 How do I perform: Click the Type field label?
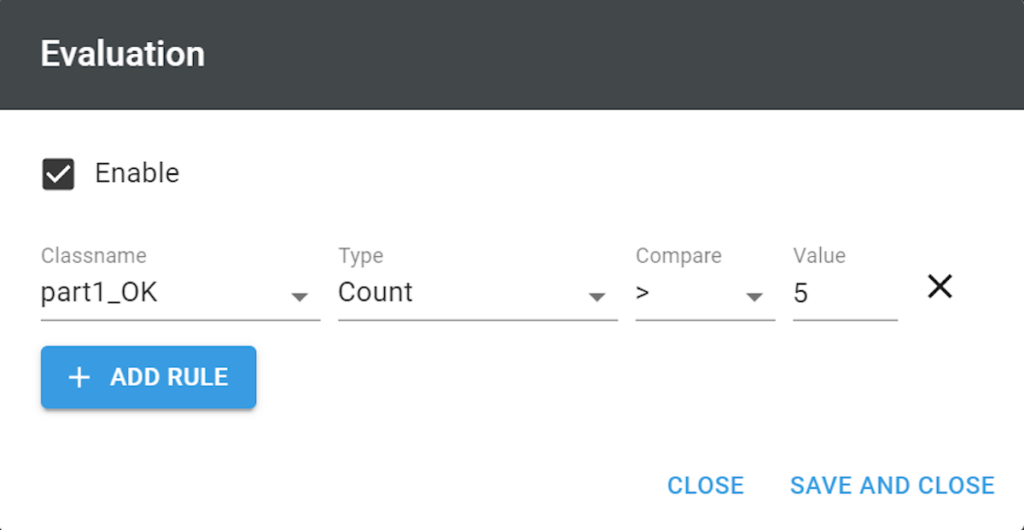coord(361,256)
